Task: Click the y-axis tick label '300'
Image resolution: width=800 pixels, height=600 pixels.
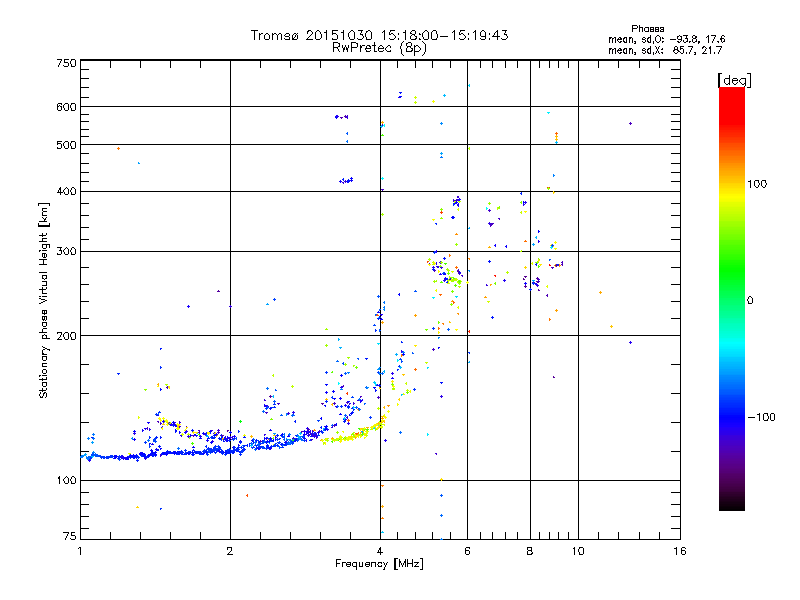Action: 66,252
